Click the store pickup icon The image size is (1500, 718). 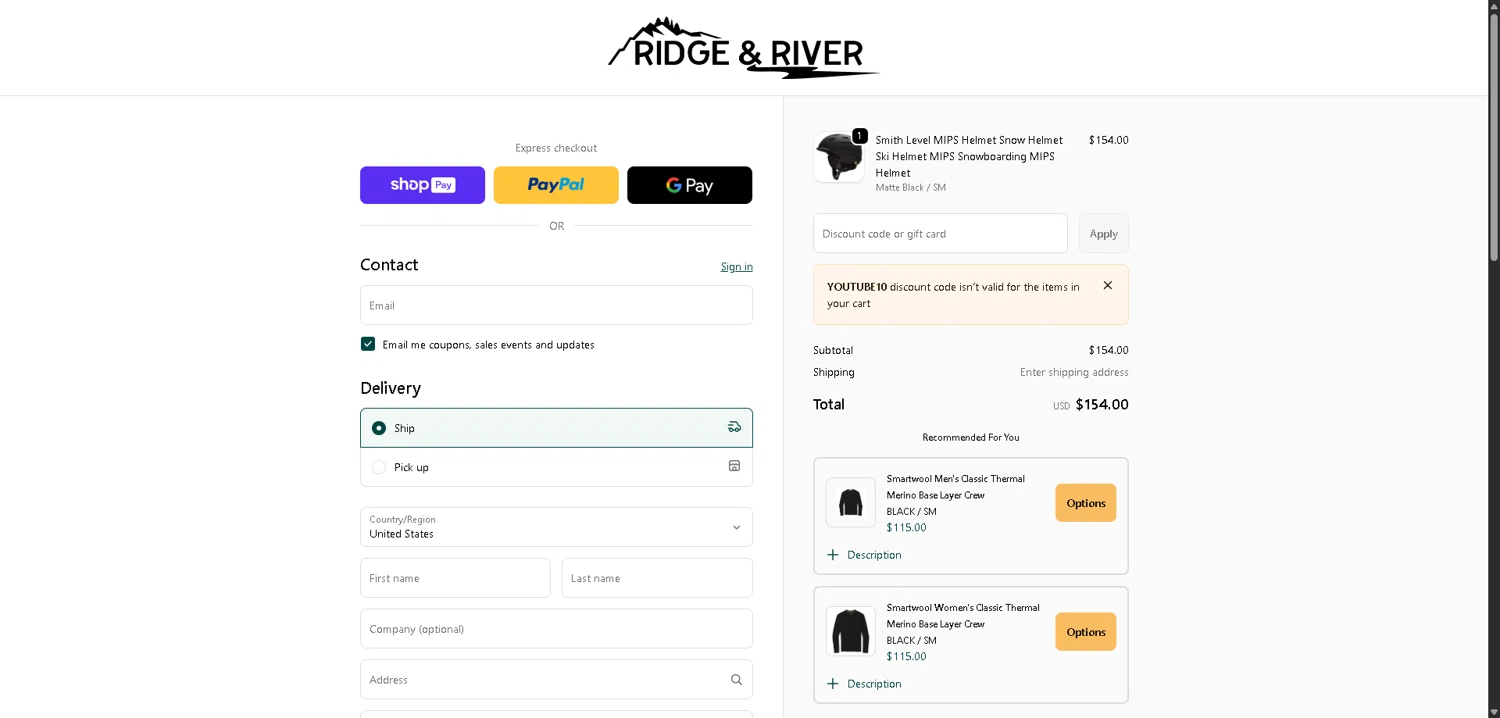734,466
